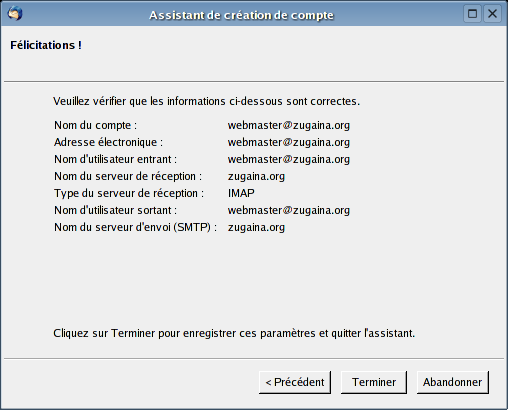The width and height of the screenshot is (508, 410).
Task: Click the incoming server value zugaina.org
Action: coord(256,176)
